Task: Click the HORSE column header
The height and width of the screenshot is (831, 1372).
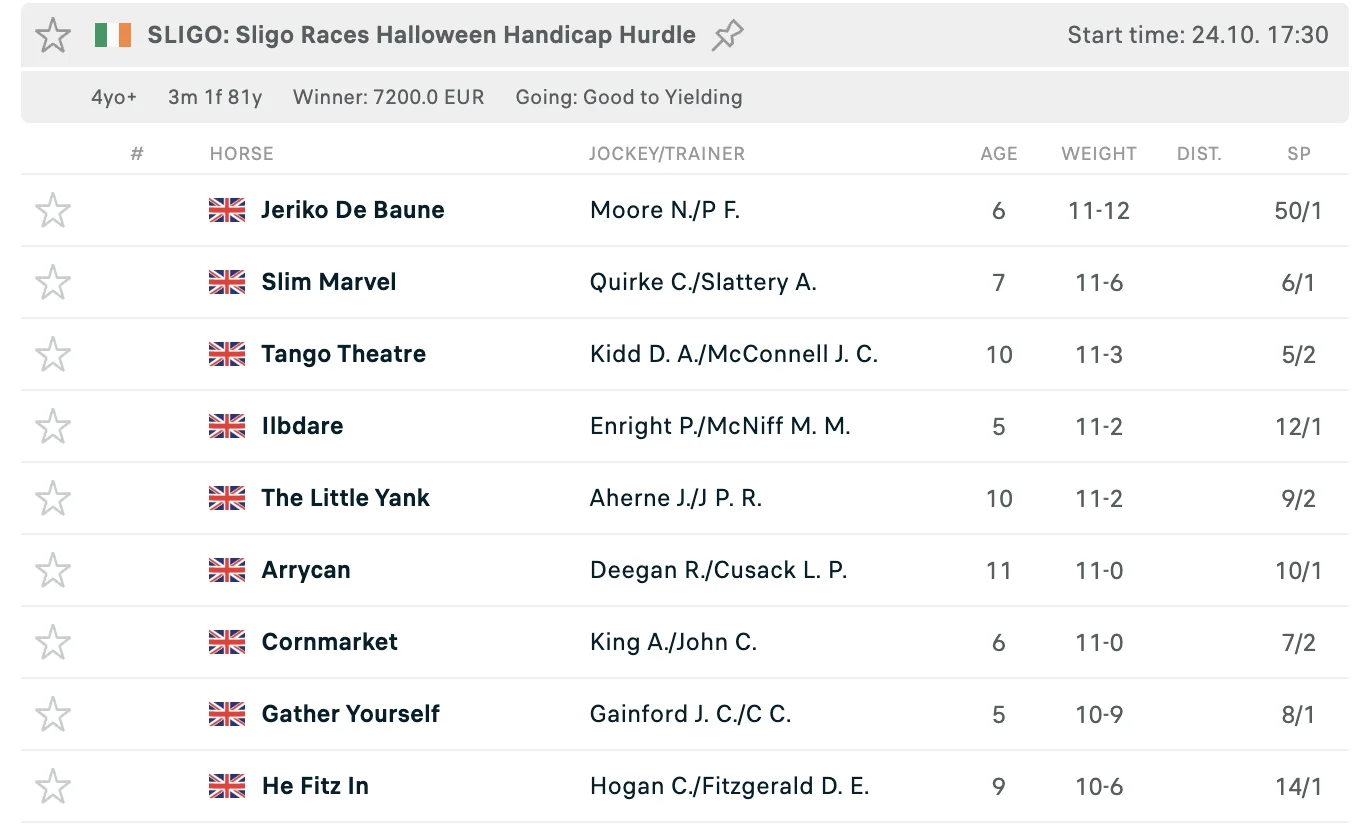Action: [241, 154]
